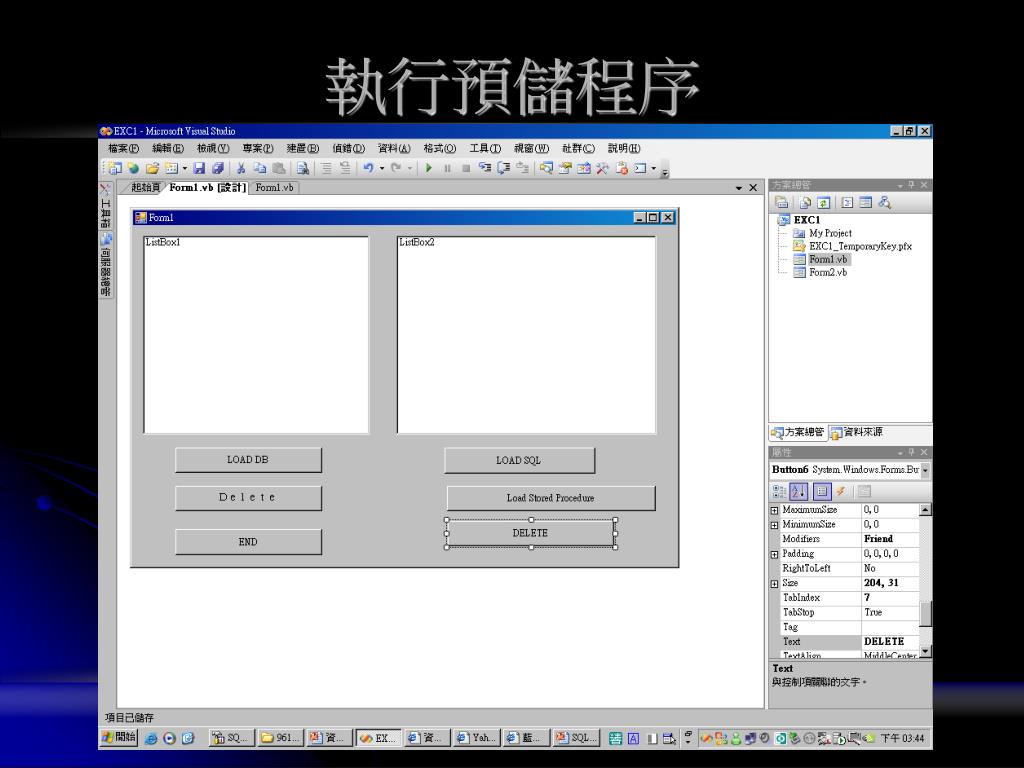The width and height of the screenshot is (1024, 768).
Task: Click the Alphabetical sort icon in Properties
Action: 799,491
